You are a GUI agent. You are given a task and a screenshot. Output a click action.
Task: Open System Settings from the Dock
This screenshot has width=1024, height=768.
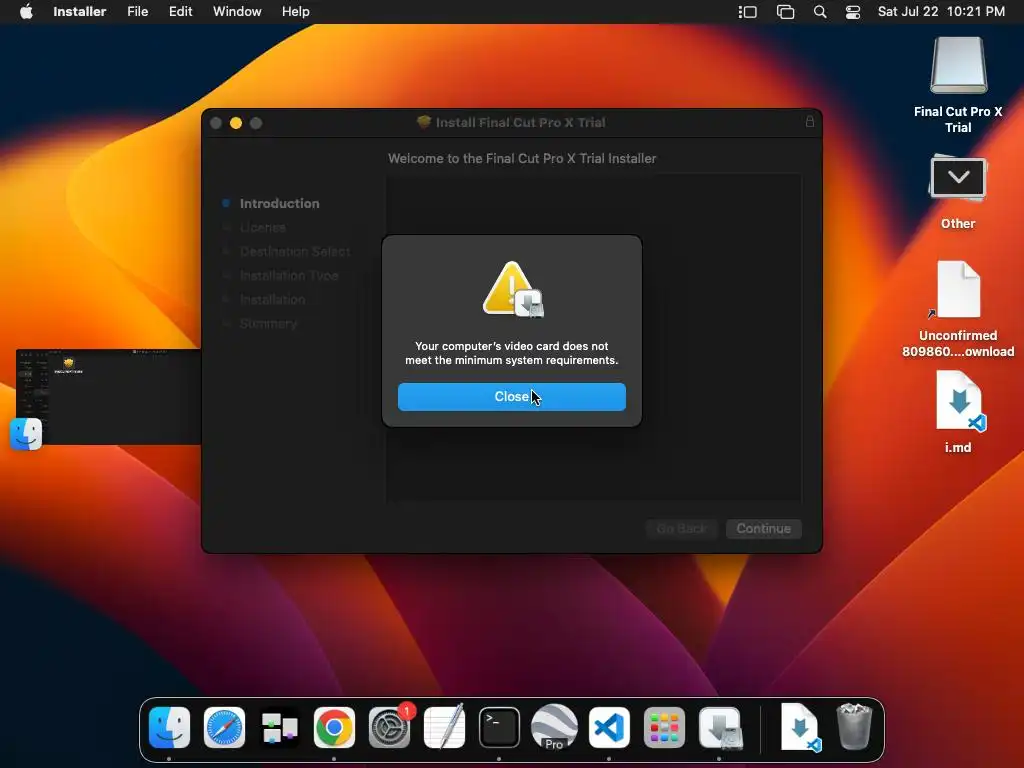(389, 727)
